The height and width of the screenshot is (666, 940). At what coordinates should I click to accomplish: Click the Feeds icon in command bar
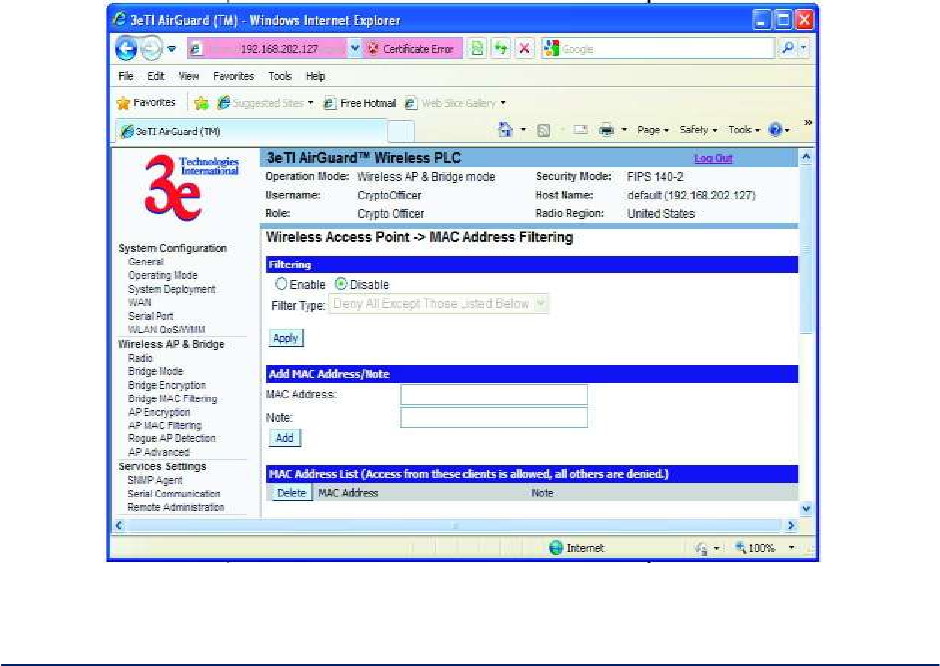[544, 130]
